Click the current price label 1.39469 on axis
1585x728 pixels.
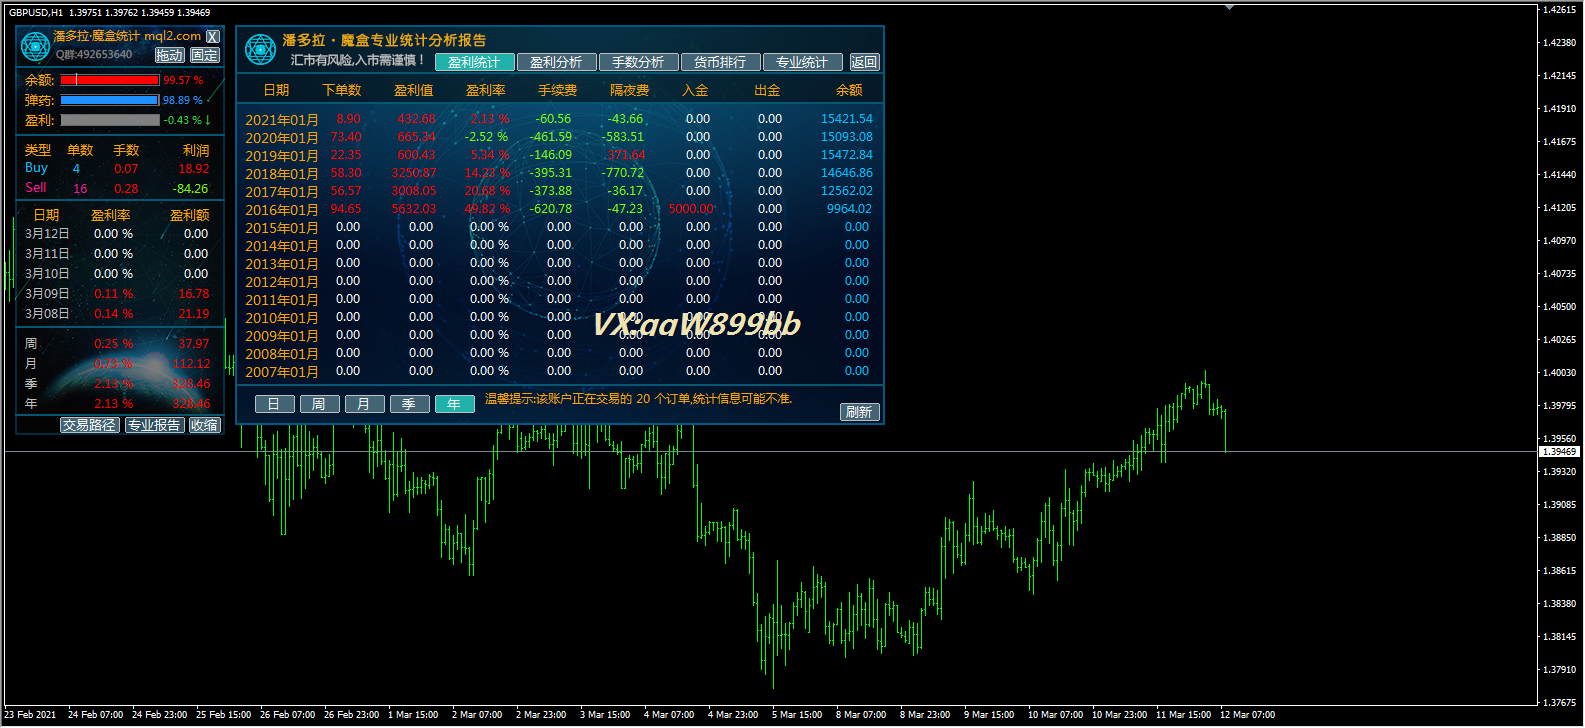[1560, 452]
